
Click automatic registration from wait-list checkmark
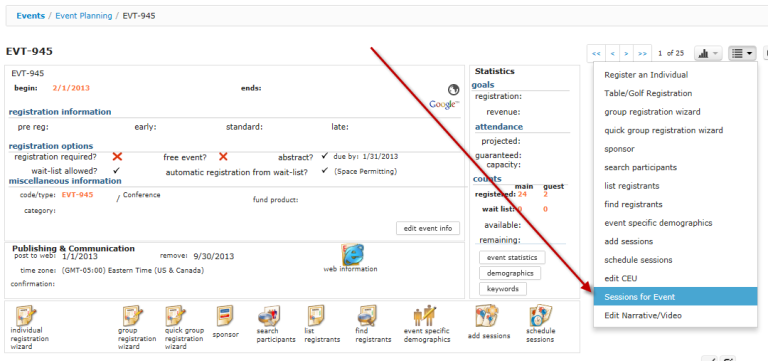pos(324,171)
